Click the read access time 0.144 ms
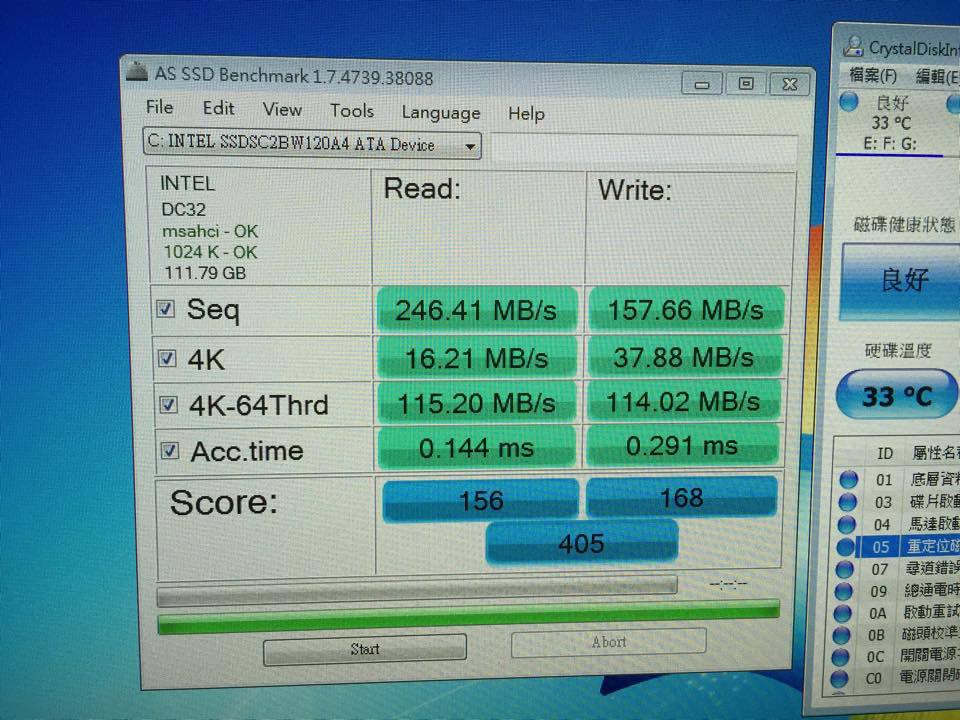 coord(476,448)
